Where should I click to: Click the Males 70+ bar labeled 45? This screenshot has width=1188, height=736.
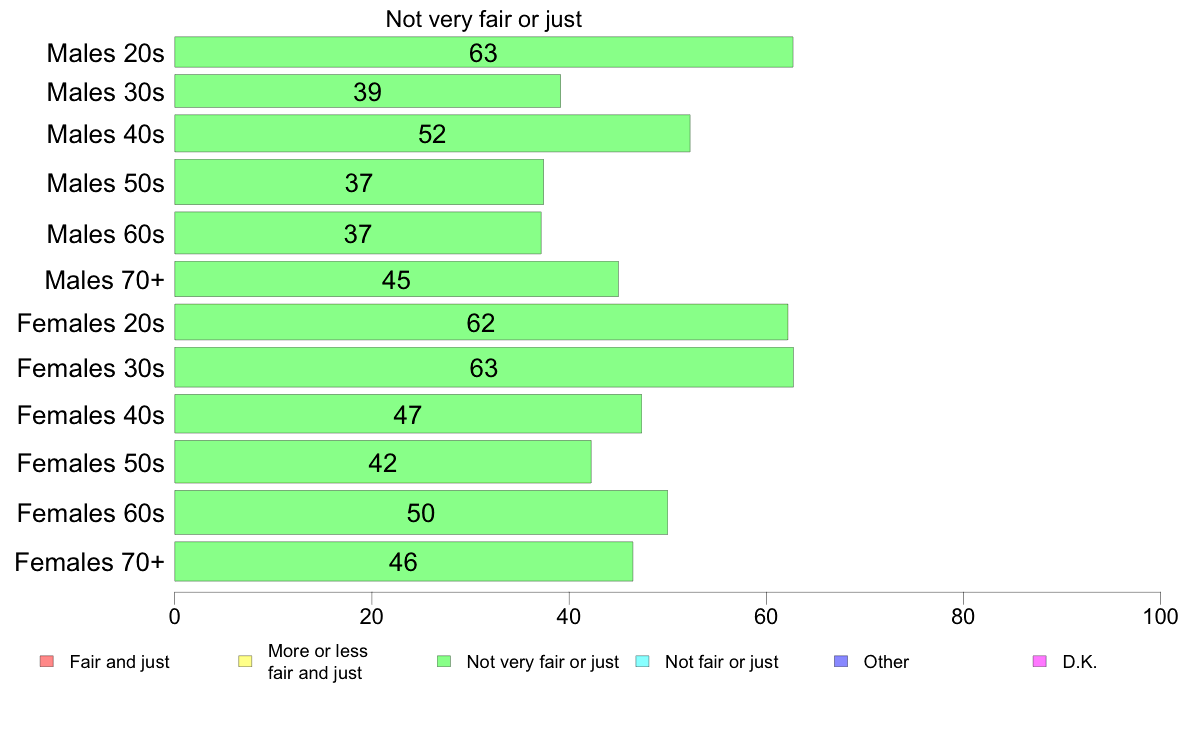(x=396, y=279)
